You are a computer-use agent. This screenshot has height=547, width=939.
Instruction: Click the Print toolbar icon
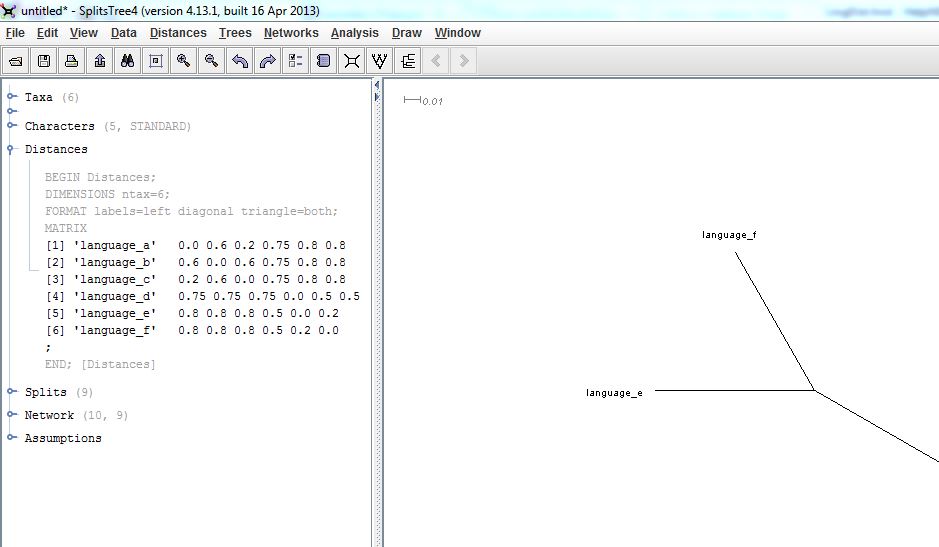tap(71, 61)
